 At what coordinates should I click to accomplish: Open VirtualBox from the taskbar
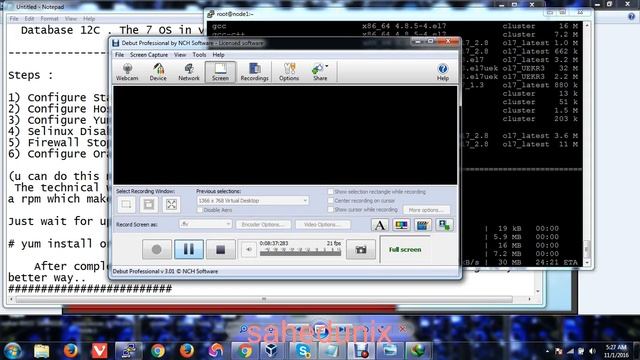click(x=272, y=350)
